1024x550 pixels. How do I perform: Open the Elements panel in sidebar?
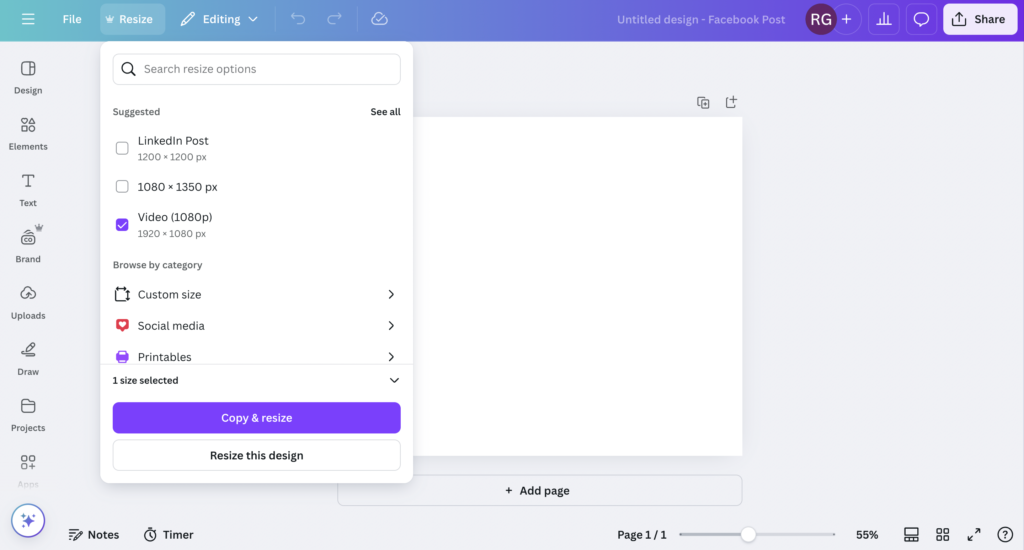point(27,134)
